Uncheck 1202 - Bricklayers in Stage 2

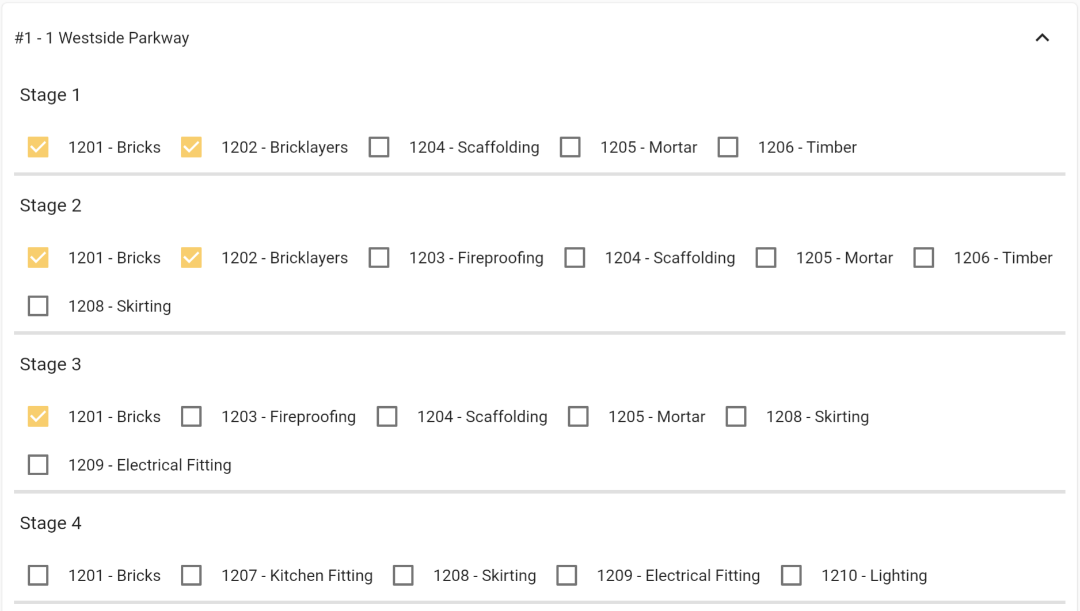(x=191, y=258)
